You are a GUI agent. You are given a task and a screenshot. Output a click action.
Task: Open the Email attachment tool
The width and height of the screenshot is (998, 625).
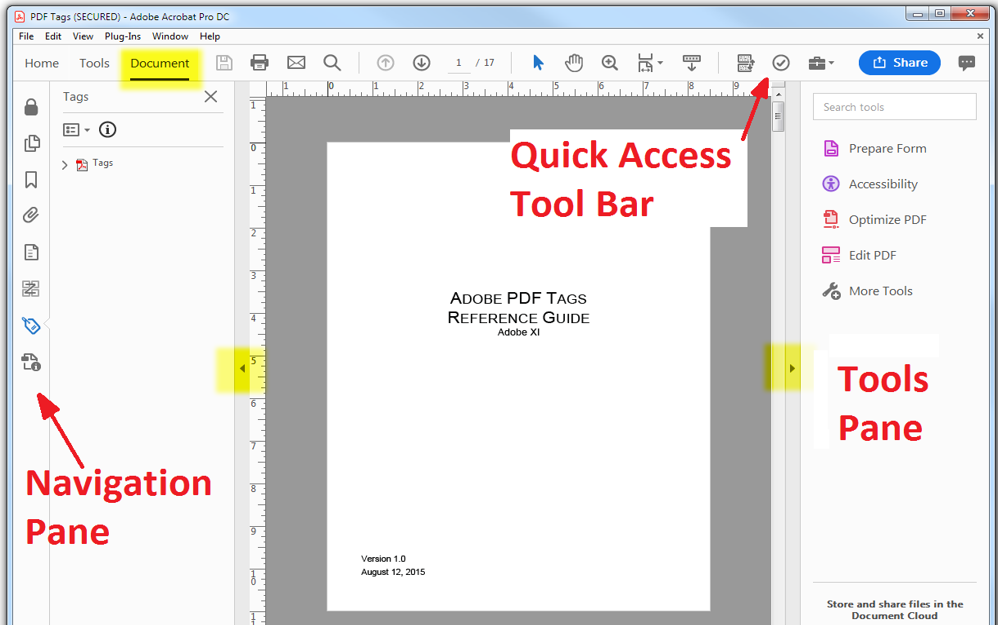[296, 62]
